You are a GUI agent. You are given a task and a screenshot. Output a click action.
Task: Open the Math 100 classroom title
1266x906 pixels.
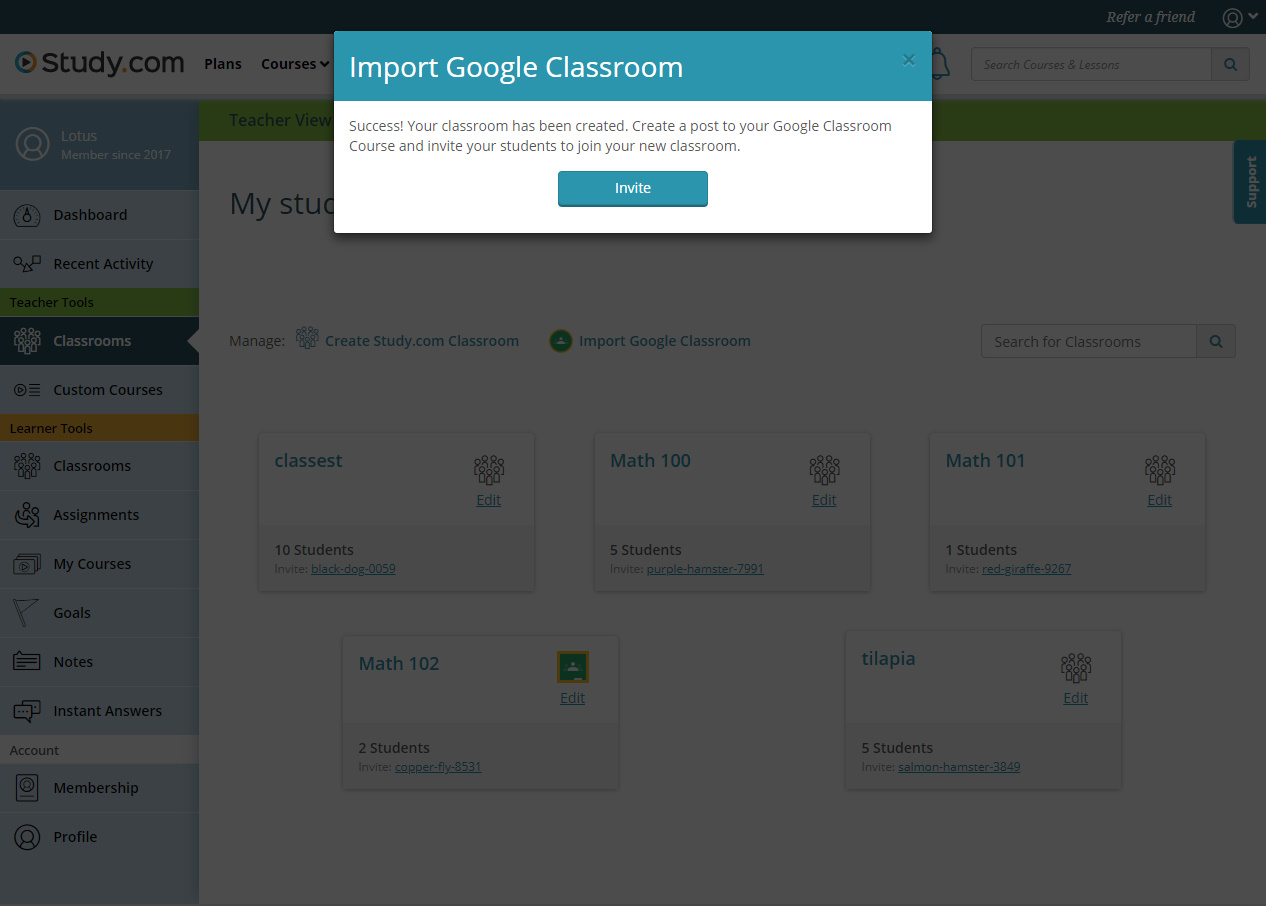tap(651, 461)
